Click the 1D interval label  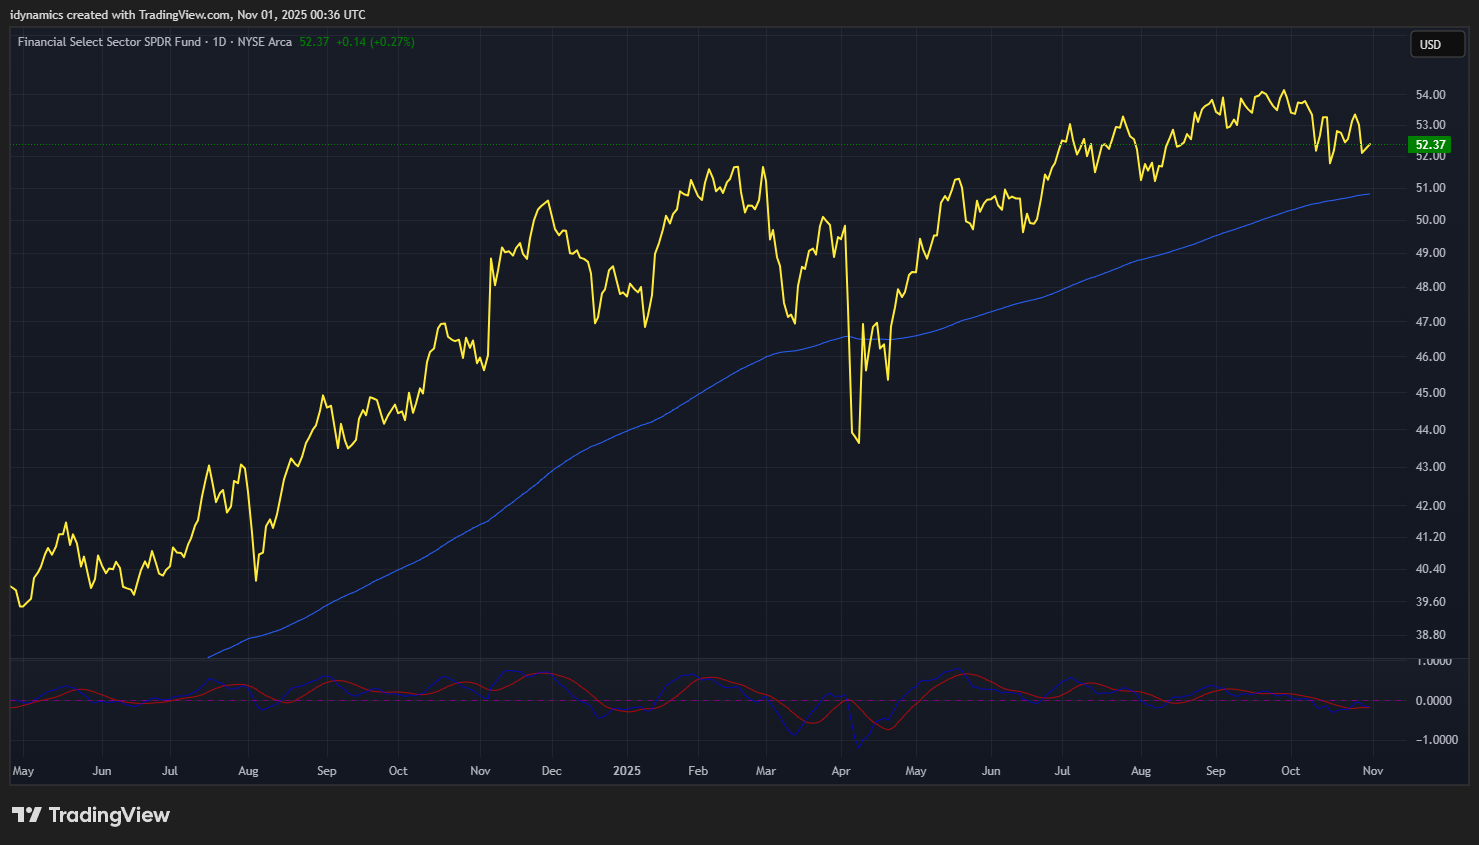click(x=219, y=42)
